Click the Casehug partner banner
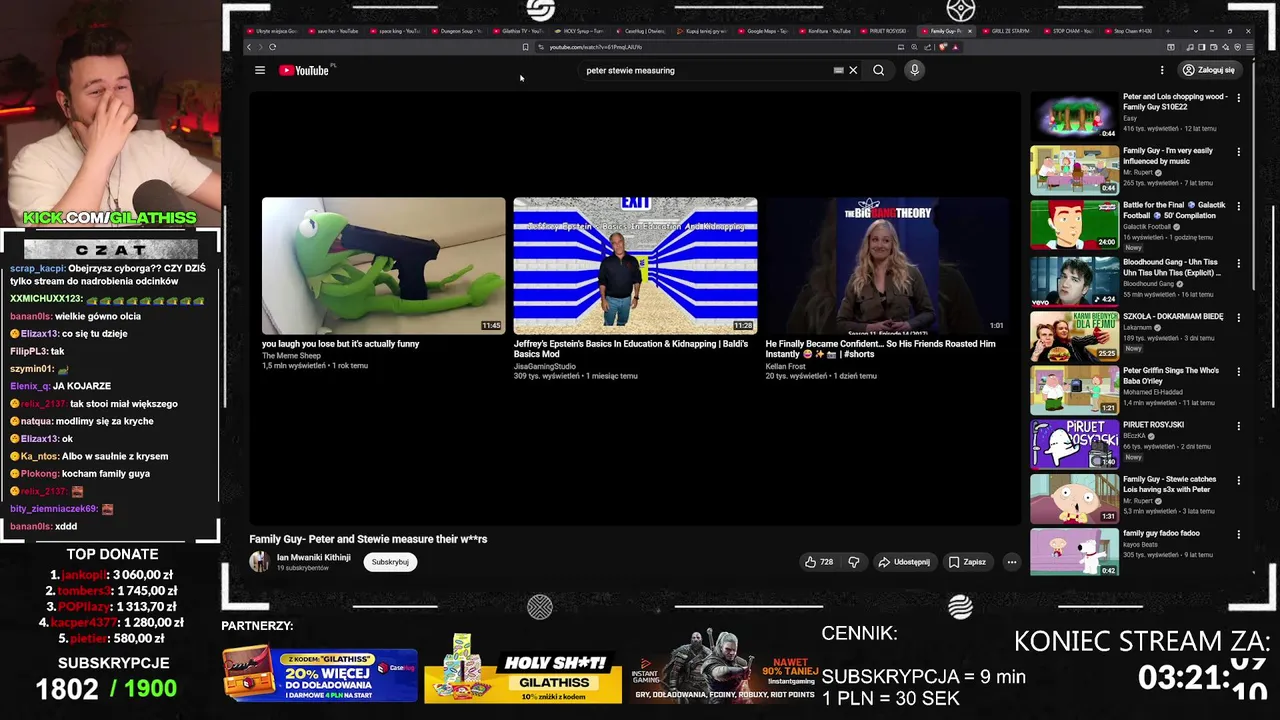Screen dimensions: 1280x720 coord(320,672)
